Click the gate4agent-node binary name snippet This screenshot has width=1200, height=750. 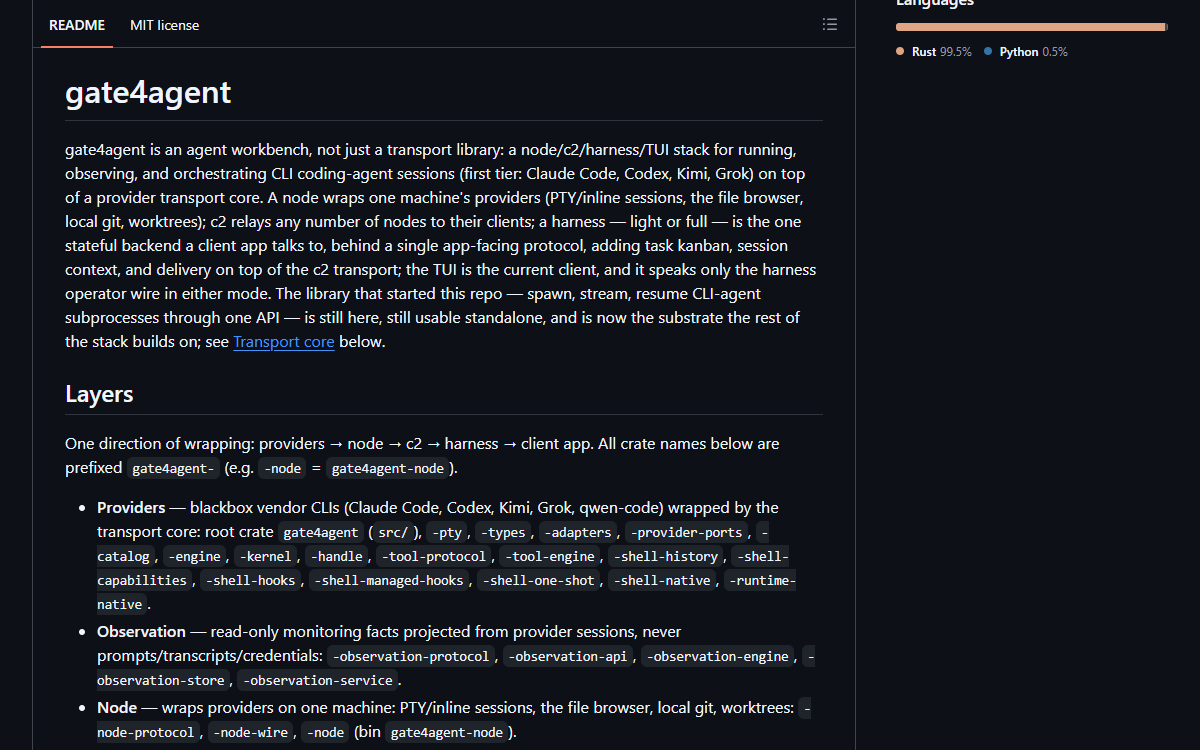click(446, 732)
